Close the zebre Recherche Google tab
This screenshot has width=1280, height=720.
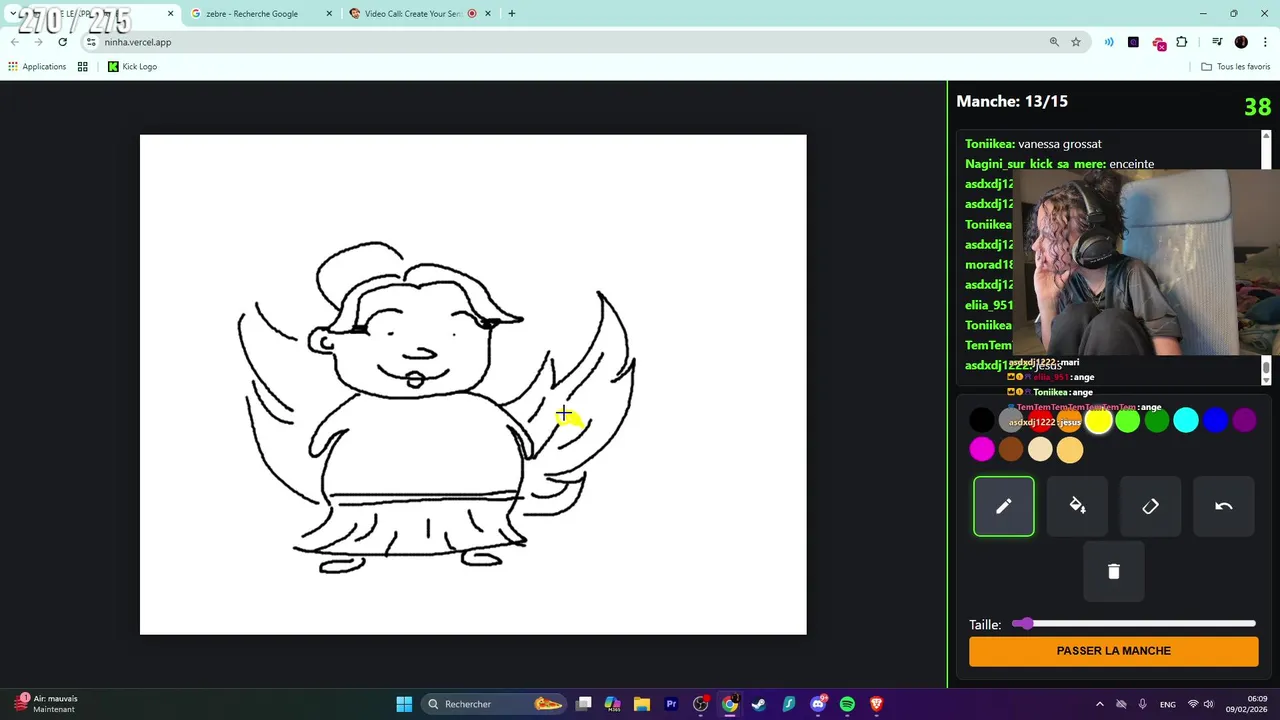[x=329, y=14]
